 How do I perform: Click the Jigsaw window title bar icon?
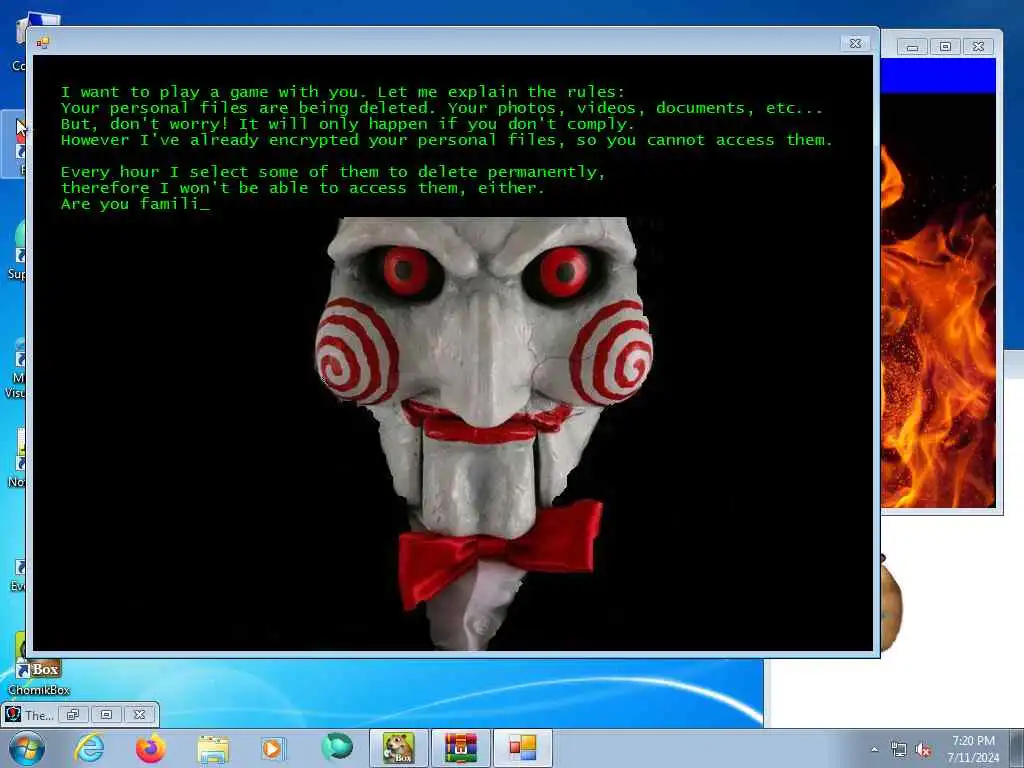point(43,43)
